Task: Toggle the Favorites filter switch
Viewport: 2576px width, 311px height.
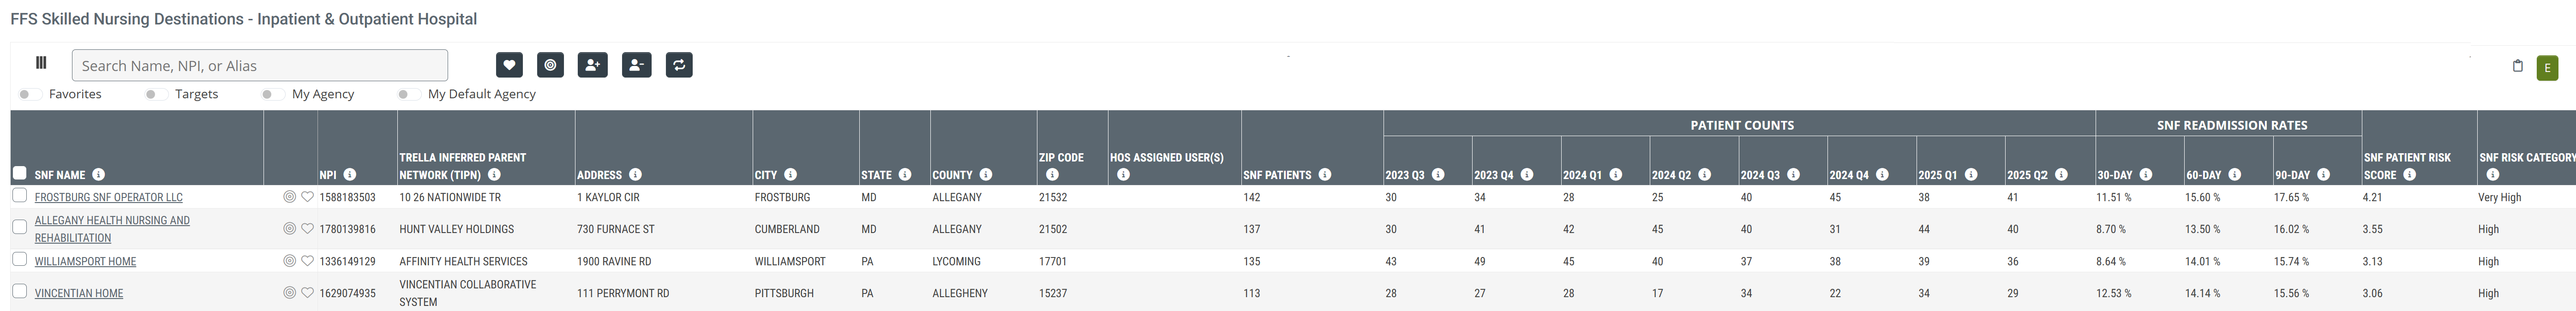Action: (x=30, y=94)
